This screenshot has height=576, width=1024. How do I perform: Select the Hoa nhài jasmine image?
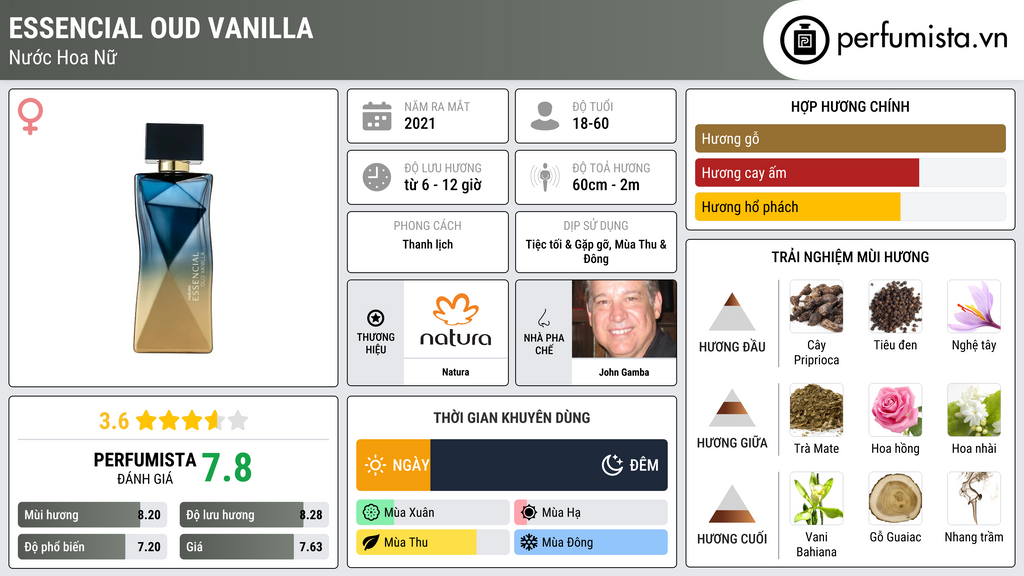click(974, 410)
